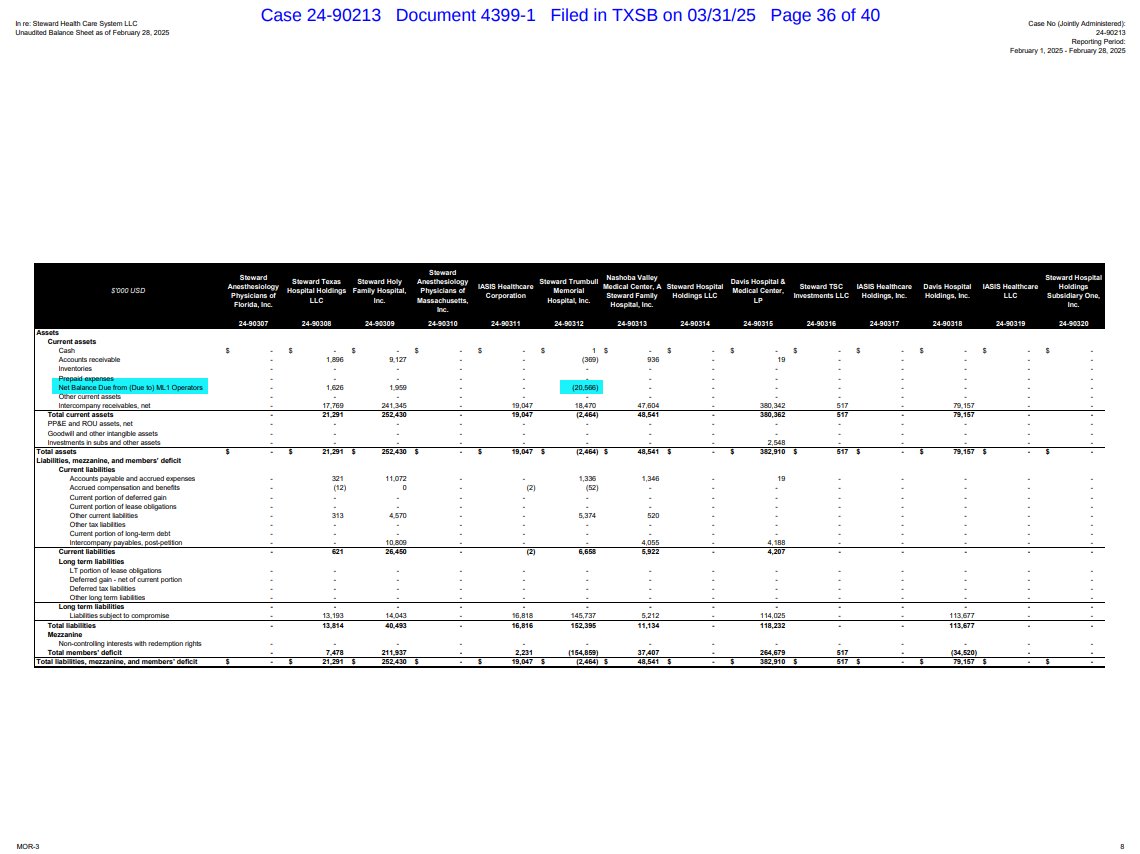This screenshot has height=854, width=1140.
Task: Select 'Non-controlling interests with redemption rights' label
Action: (130, 644)
